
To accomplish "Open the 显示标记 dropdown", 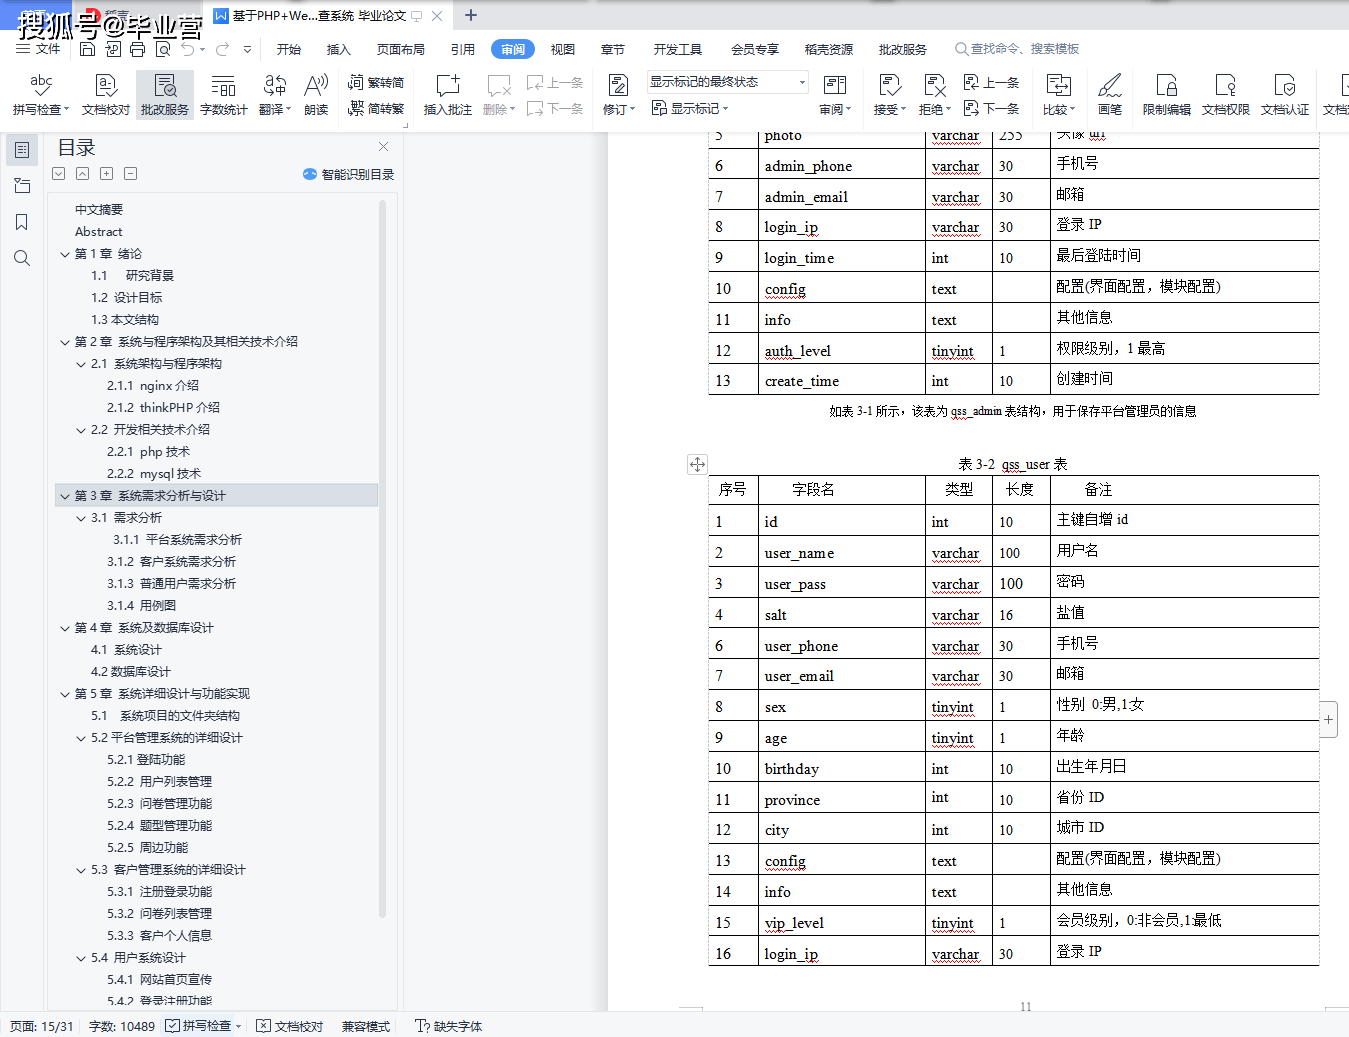I will (x=691, y=108).
